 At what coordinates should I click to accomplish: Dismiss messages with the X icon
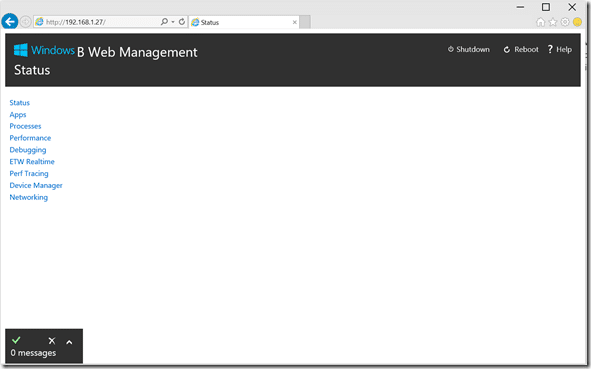[x=52, y=341]
